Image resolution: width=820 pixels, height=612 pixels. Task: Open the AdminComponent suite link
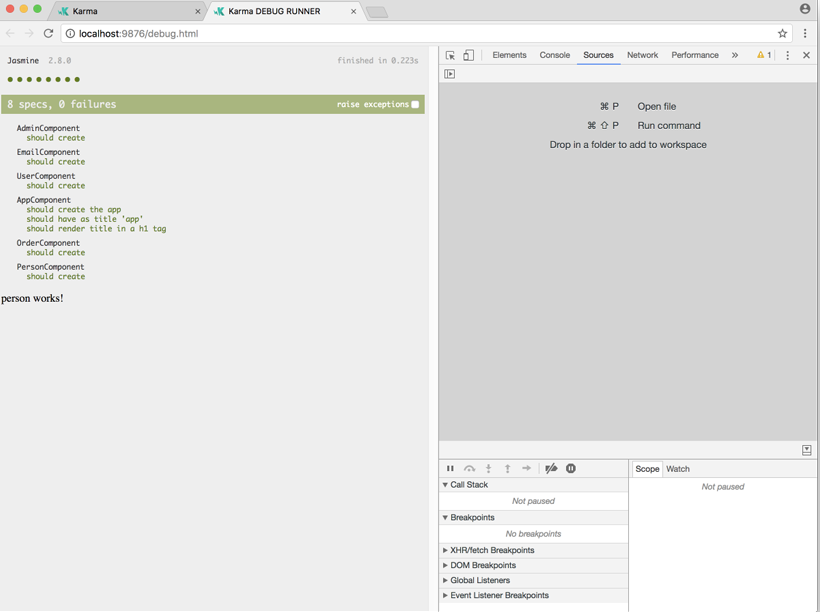click(x=48, y=128)
